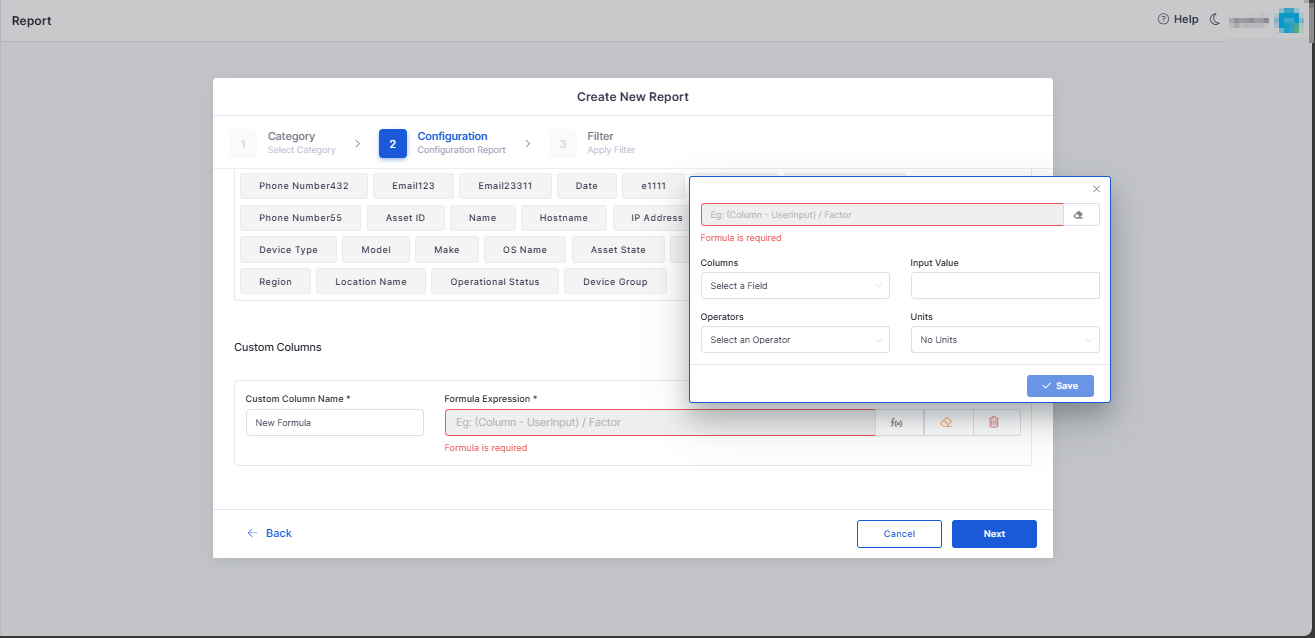Close the formula popup with X
The width and height of the screenshot is (1315, 638).
[x=1096, y=189]
